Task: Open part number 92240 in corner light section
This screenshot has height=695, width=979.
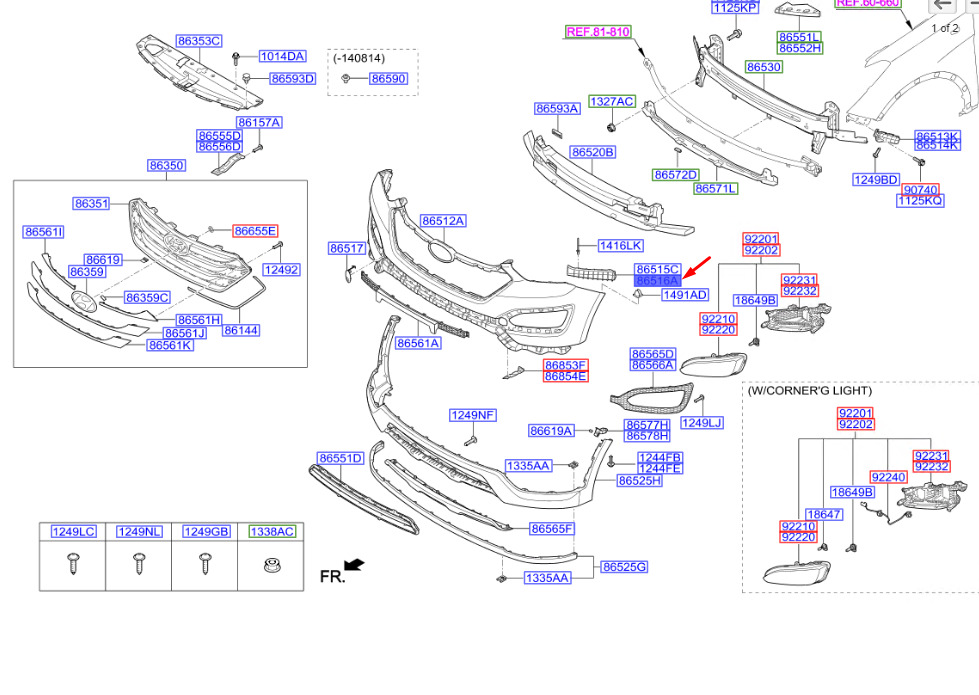Action: [888, 477]
